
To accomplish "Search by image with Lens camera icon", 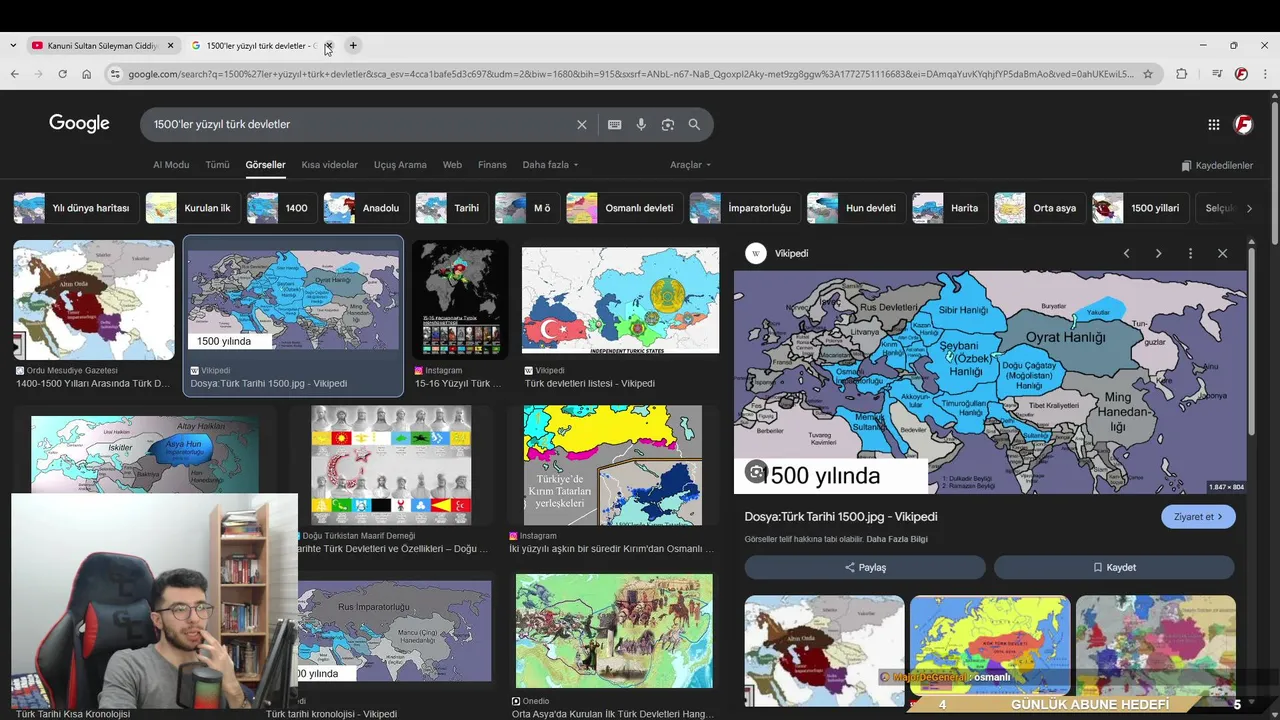I will click(668, 125).
